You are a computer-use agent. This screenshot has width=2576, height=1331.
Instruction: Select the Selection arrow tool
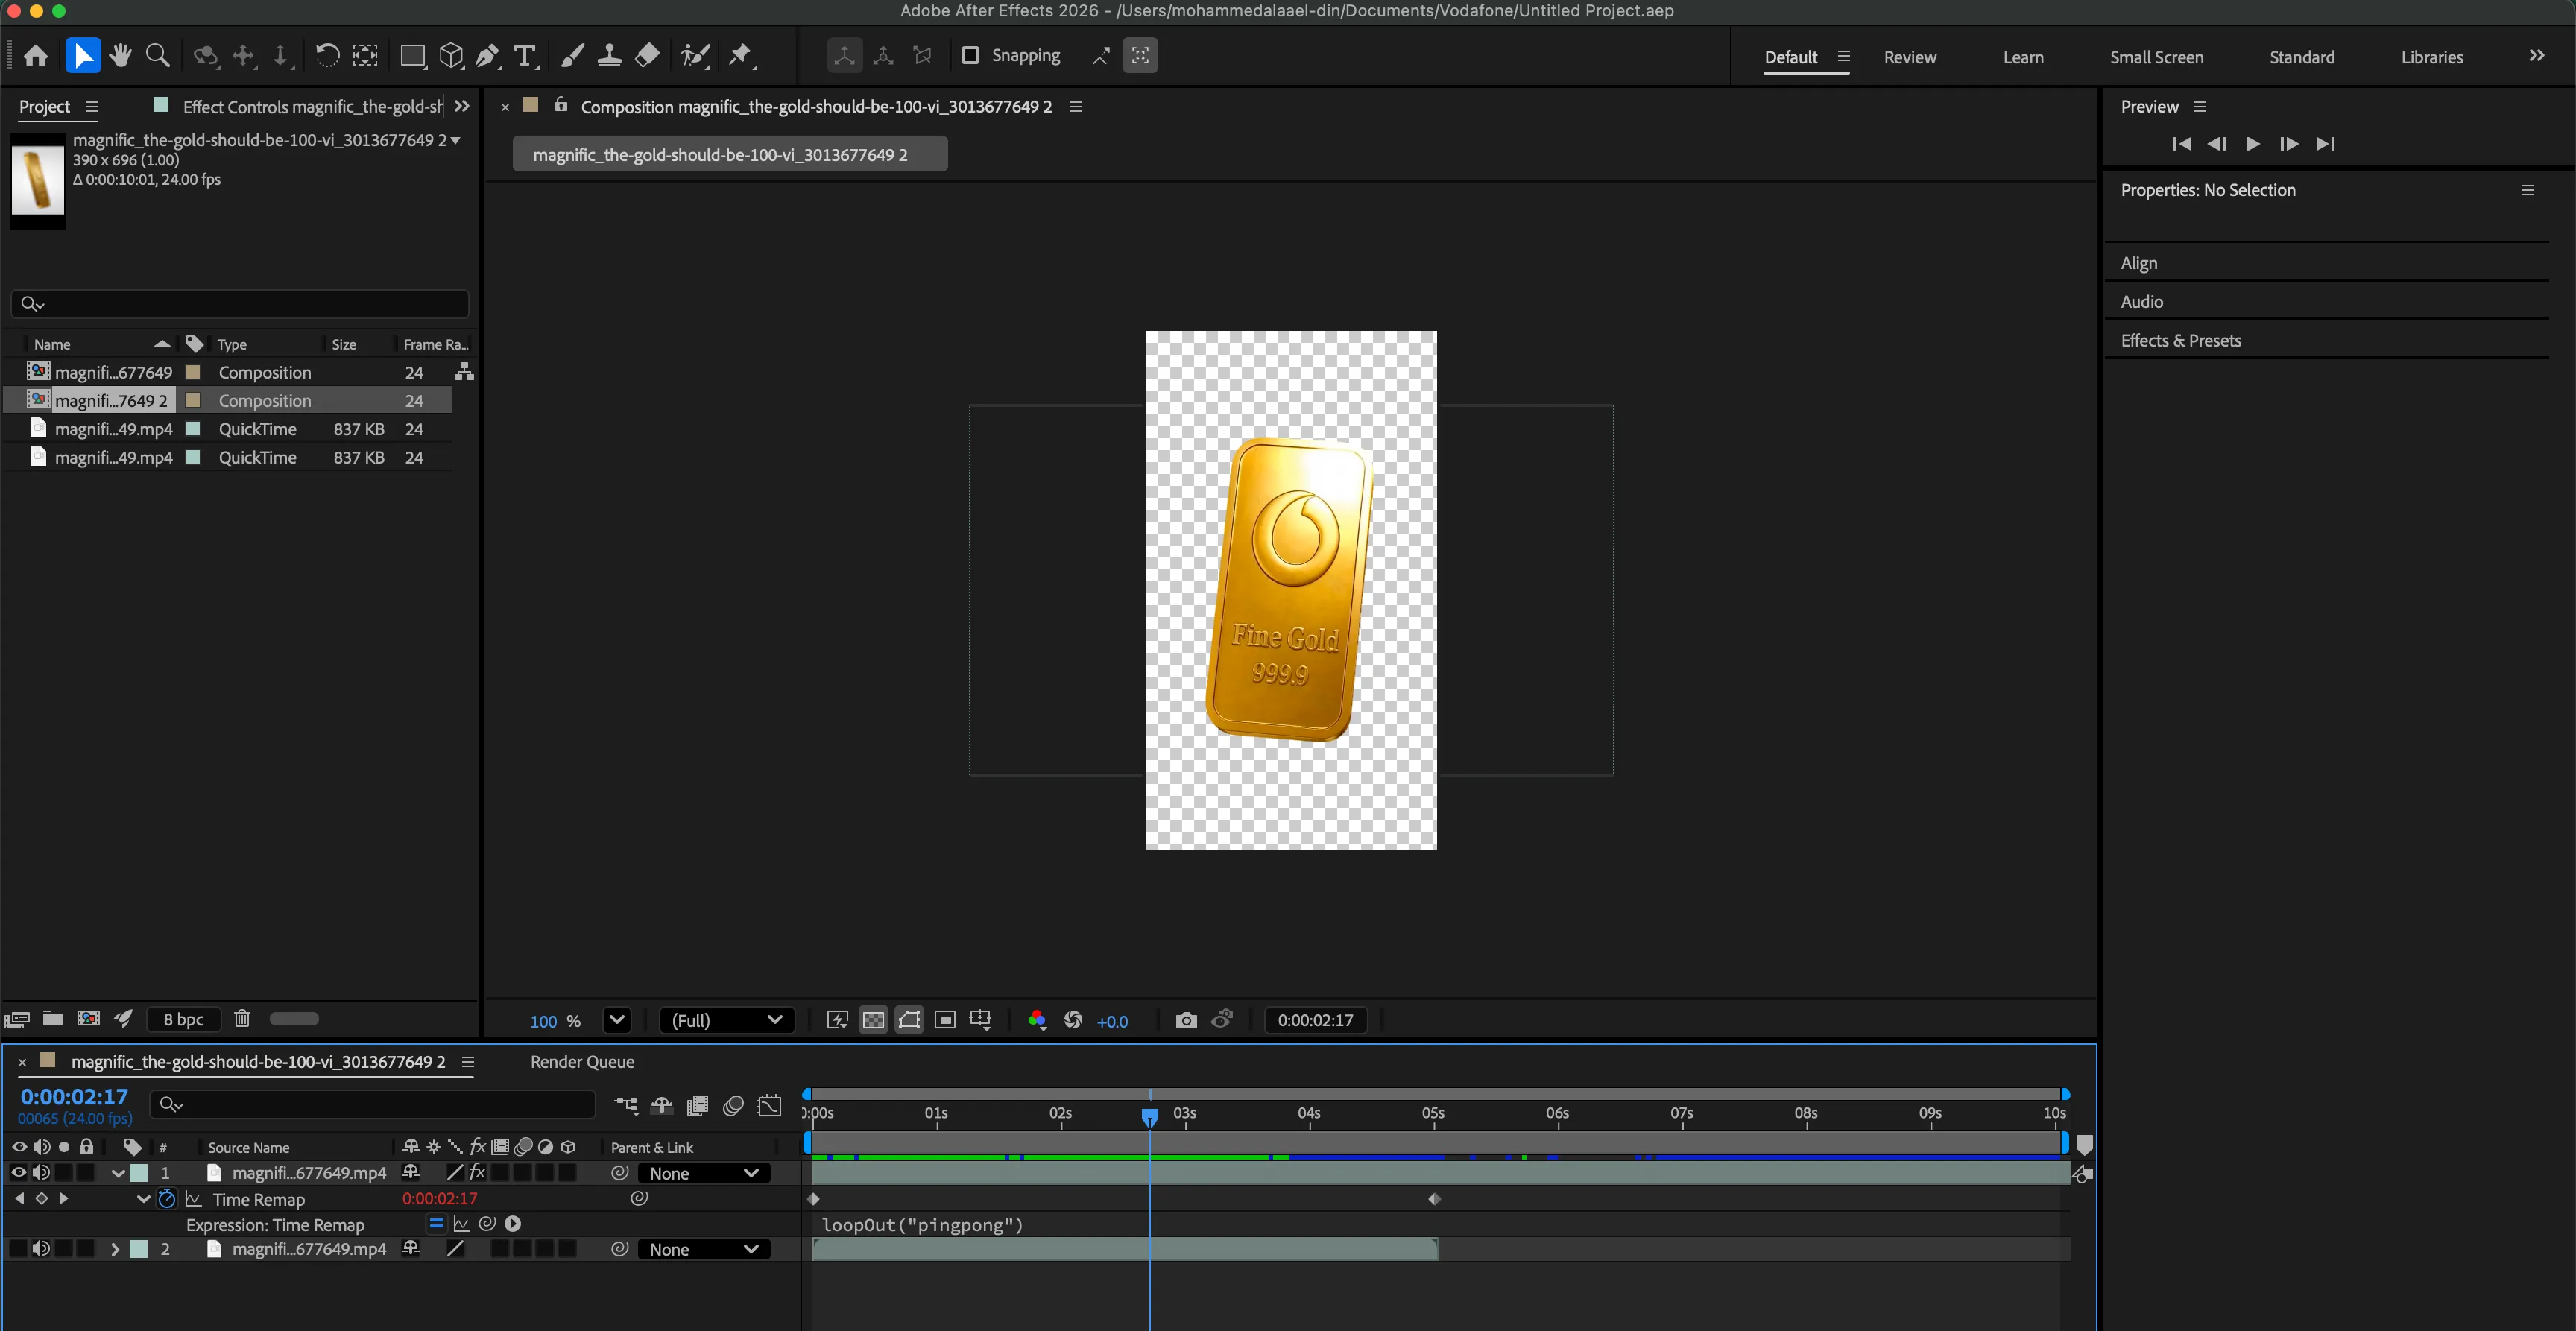(83, 56)
